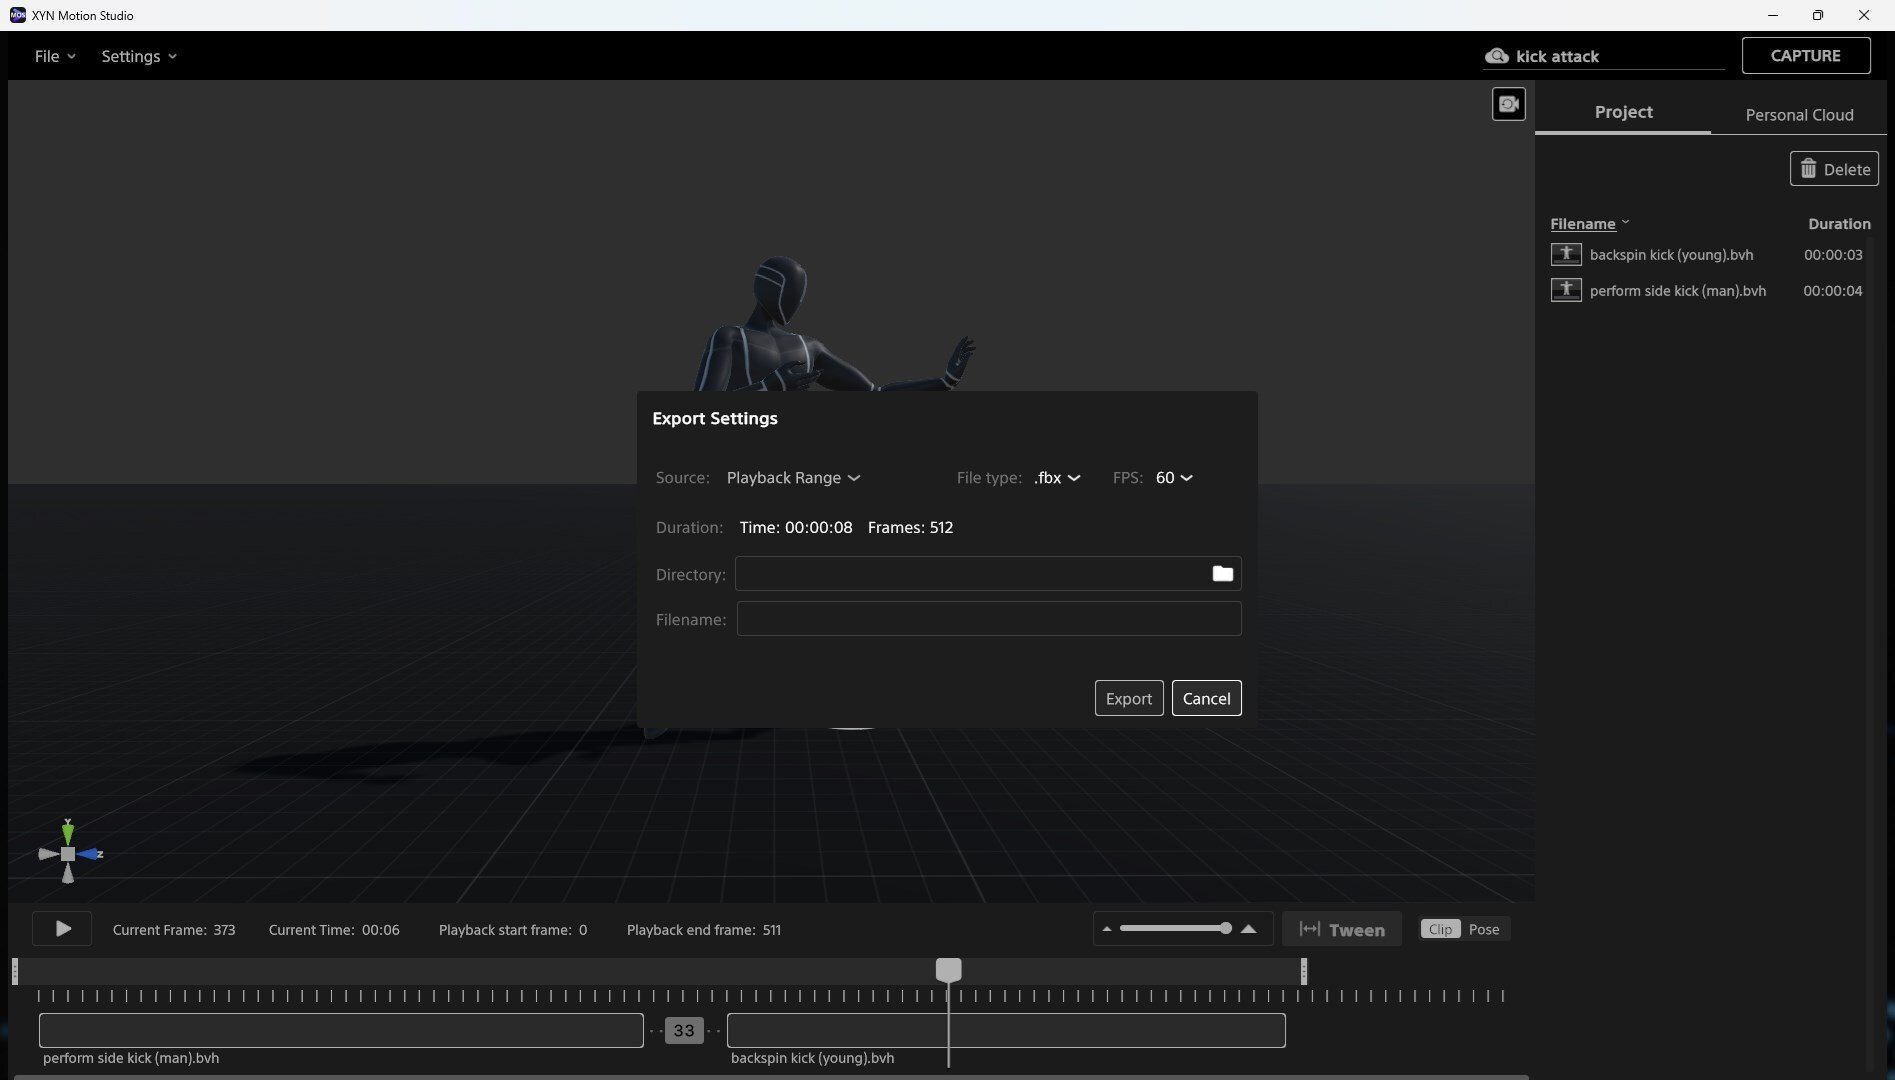Click the timeline zoom slider handle
This screenshot has width=1895, height=1080.
click(x=1225, y=929)
